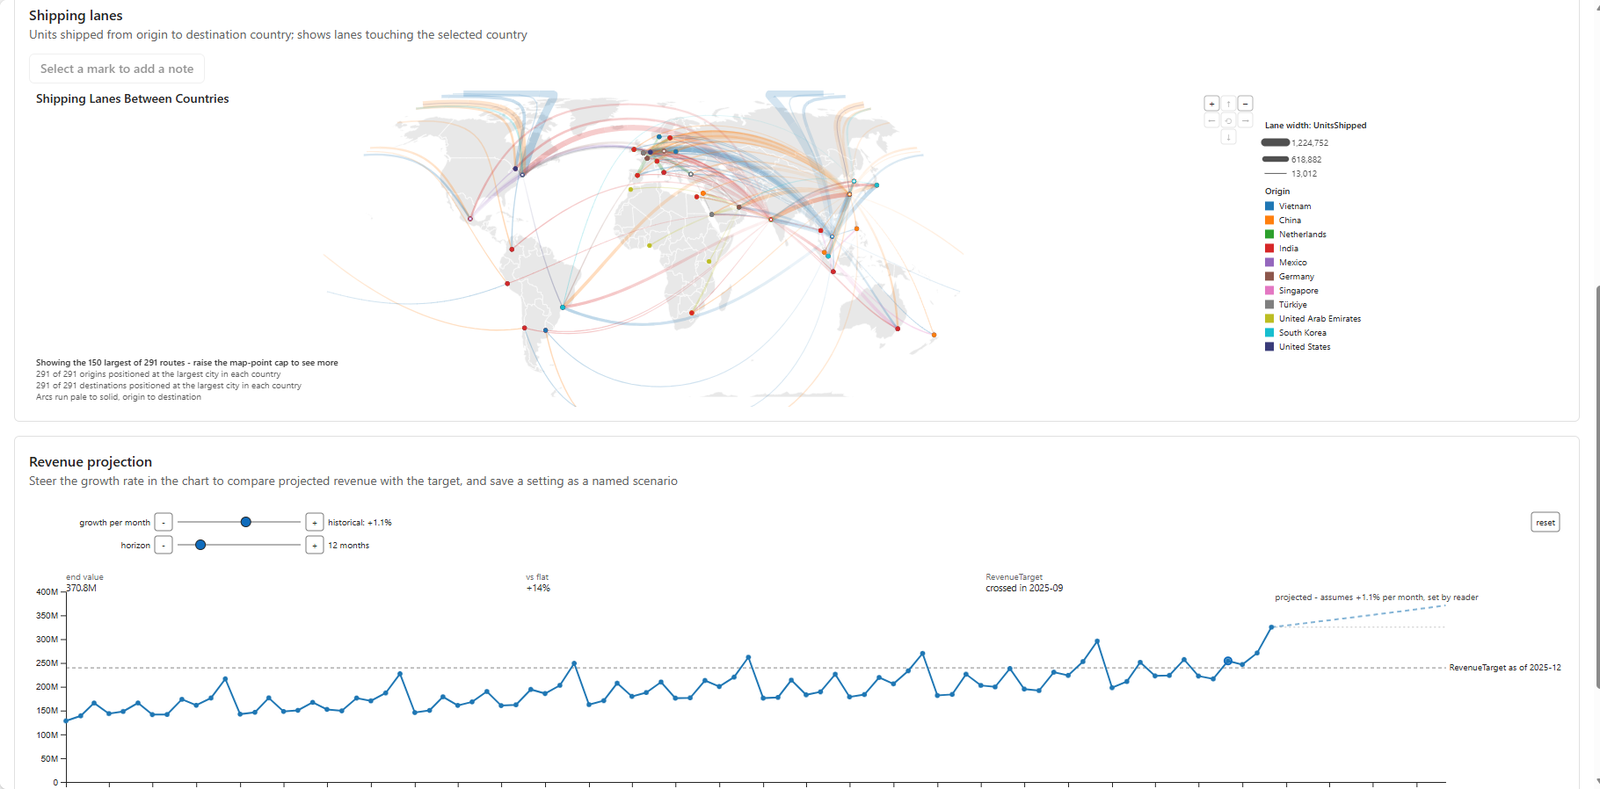Reset the shipping map view rotation
This screenshot has height=789, width=1600.
tap(1228, 120)
